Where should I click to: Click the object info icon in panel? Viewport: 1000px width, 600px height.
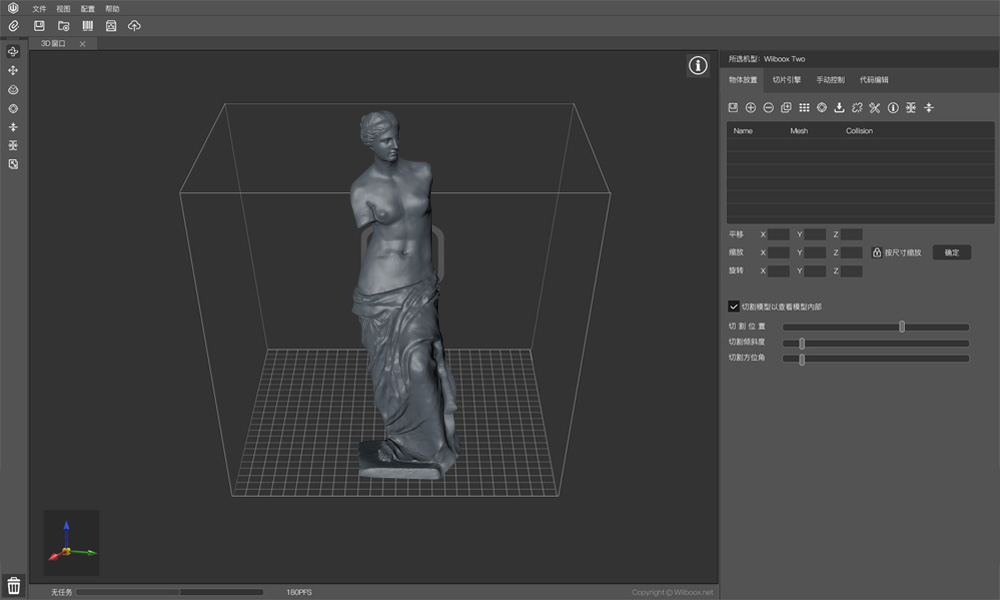click(x=893, y=108)
